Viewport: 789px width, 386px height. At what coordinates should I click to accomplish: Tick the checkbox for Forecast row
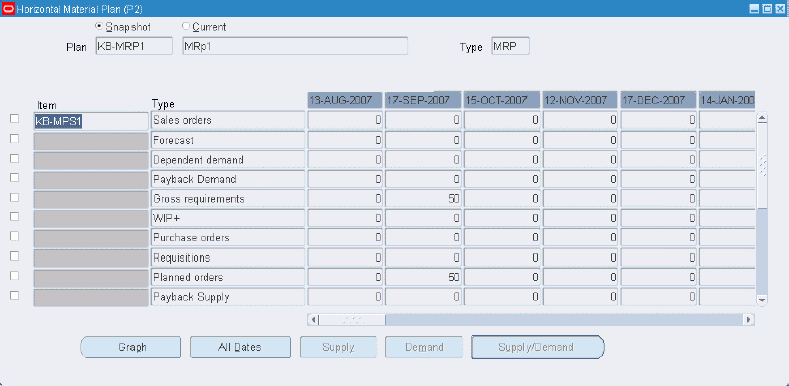point(15,138)
